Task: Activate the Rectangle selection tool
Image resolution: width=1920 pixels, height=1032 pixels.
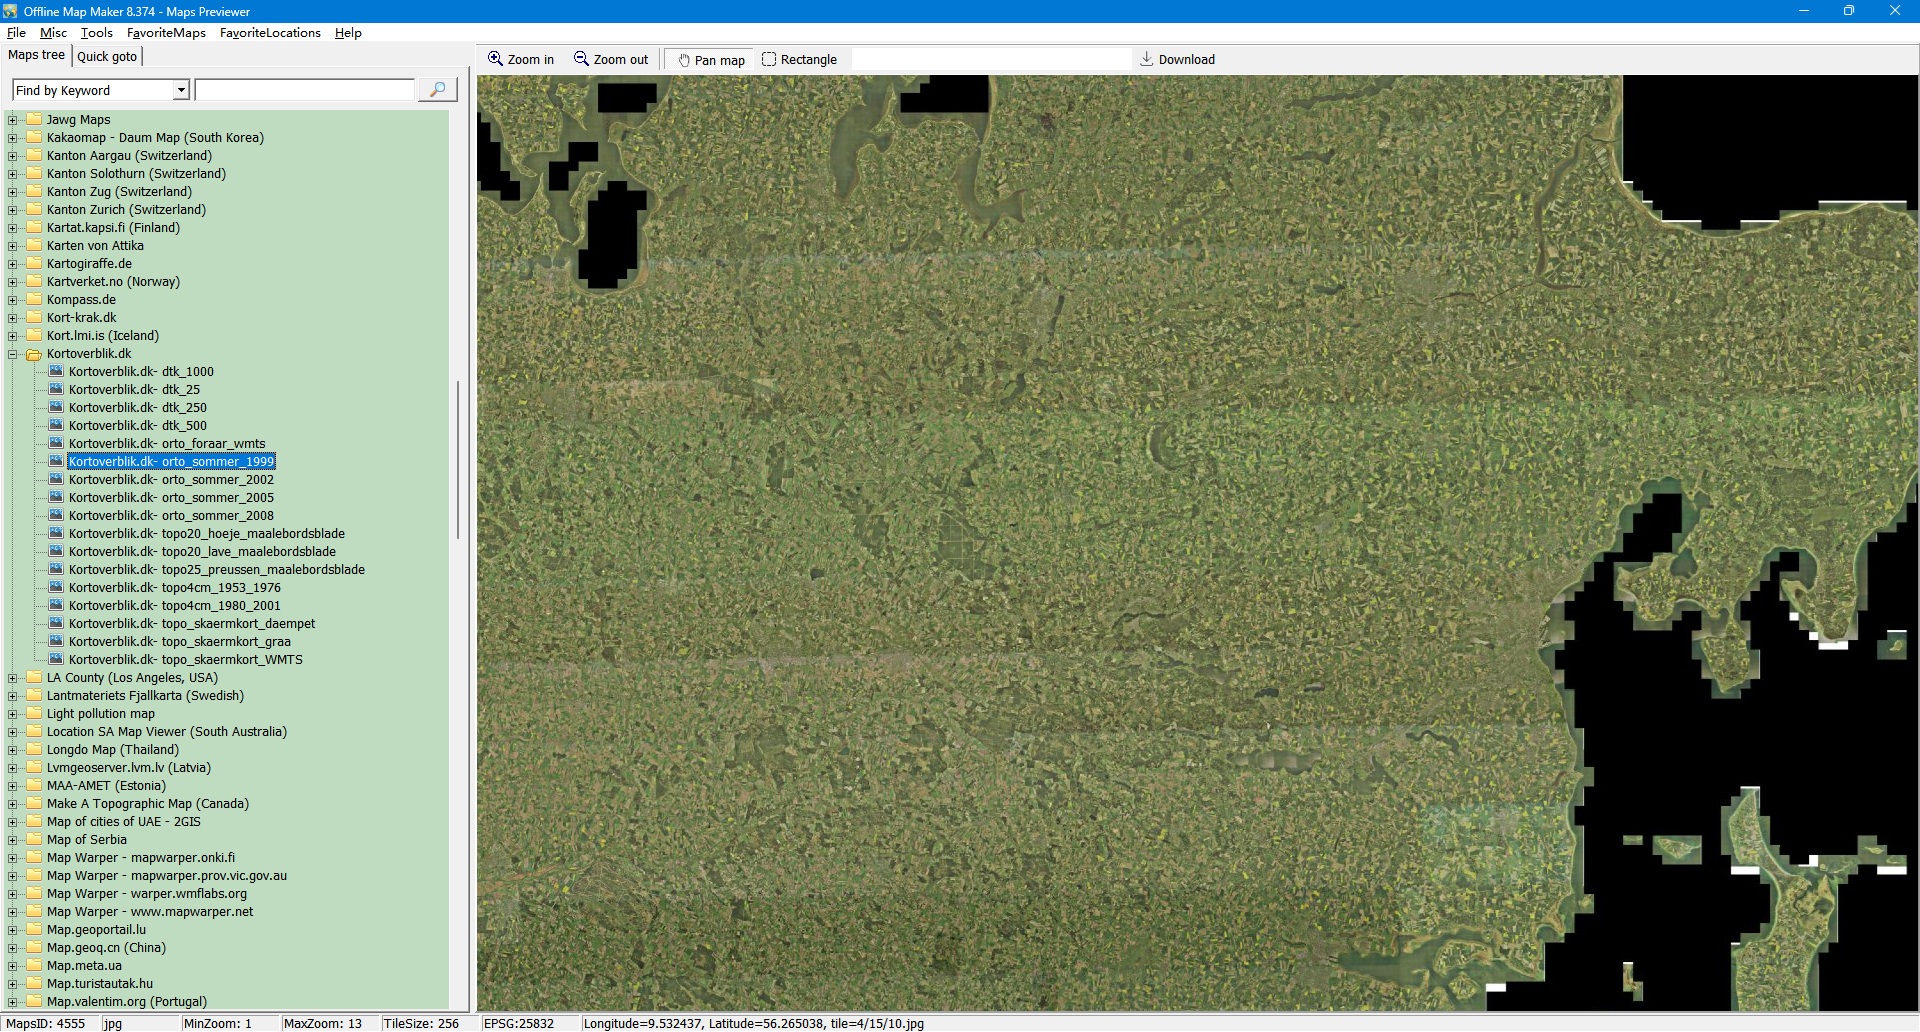Action: [x=769, y=59]
